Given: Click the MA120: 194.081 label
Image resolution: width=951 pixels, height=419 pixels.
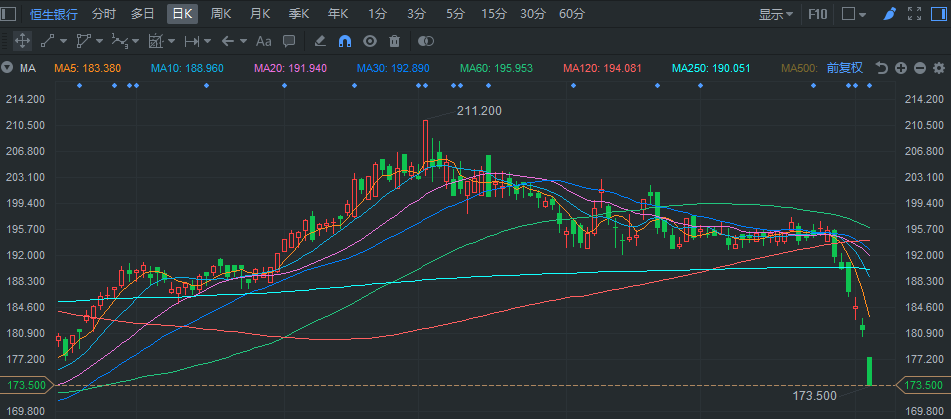Looking at the screenshot, I should 602,69.
